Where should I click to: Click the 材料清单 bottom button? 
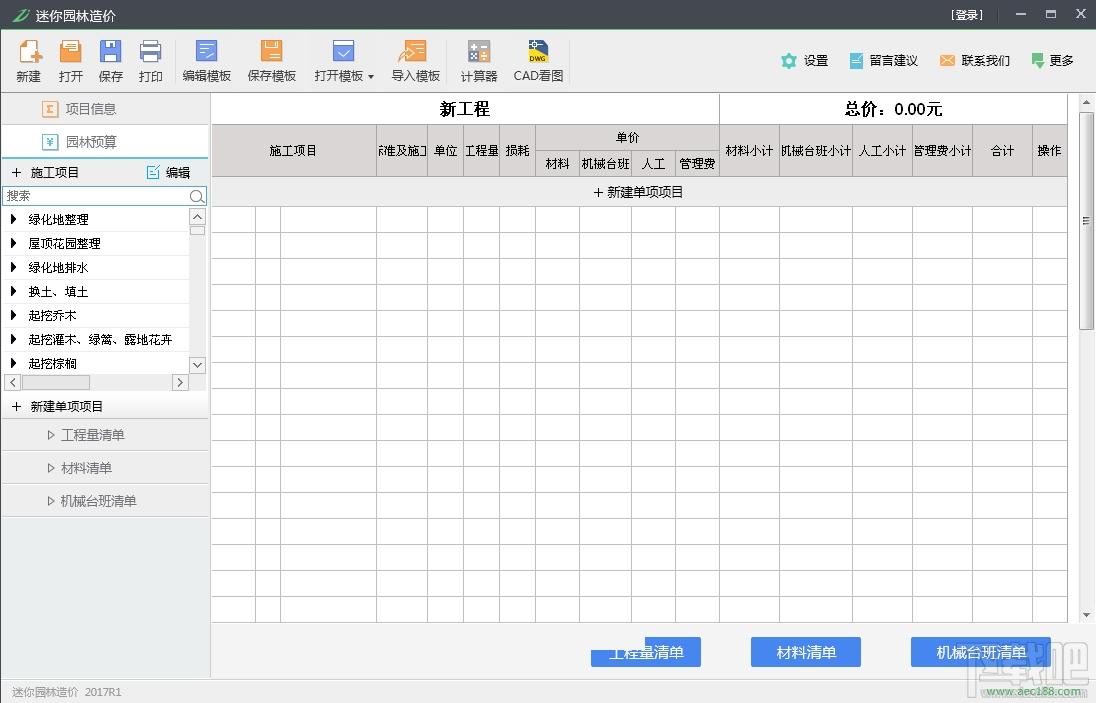tap(805, 652)
